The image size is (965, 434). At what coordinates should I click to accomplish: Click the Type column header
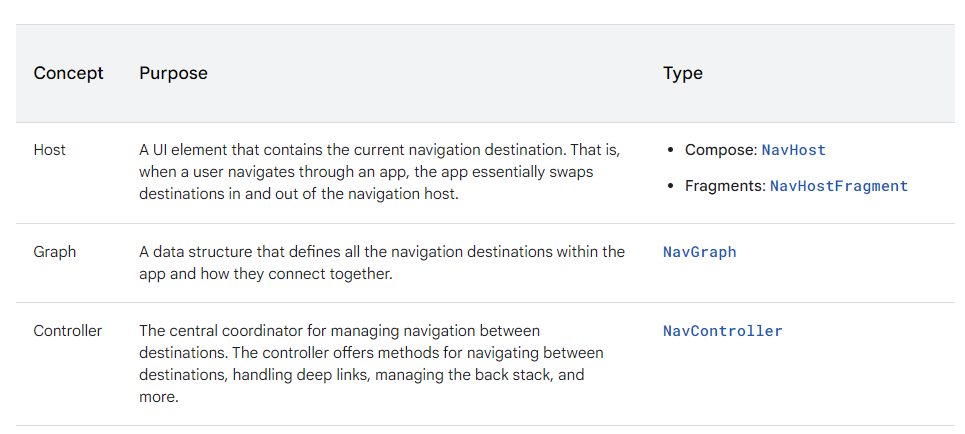coord(682,73)
